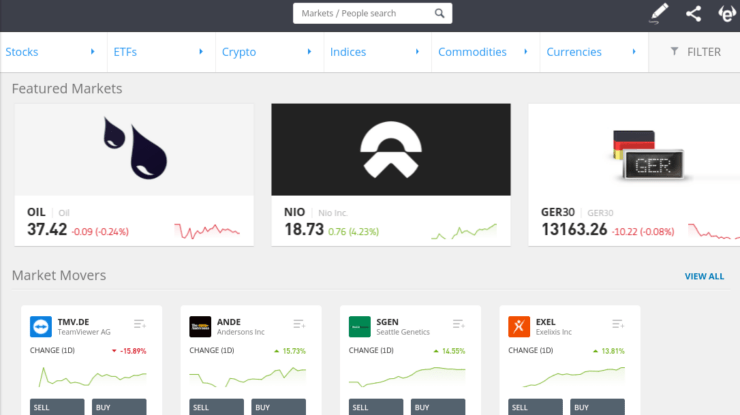Open the TeamViewer logo icon
Screen dimensions: 740x415
[41, 327]
